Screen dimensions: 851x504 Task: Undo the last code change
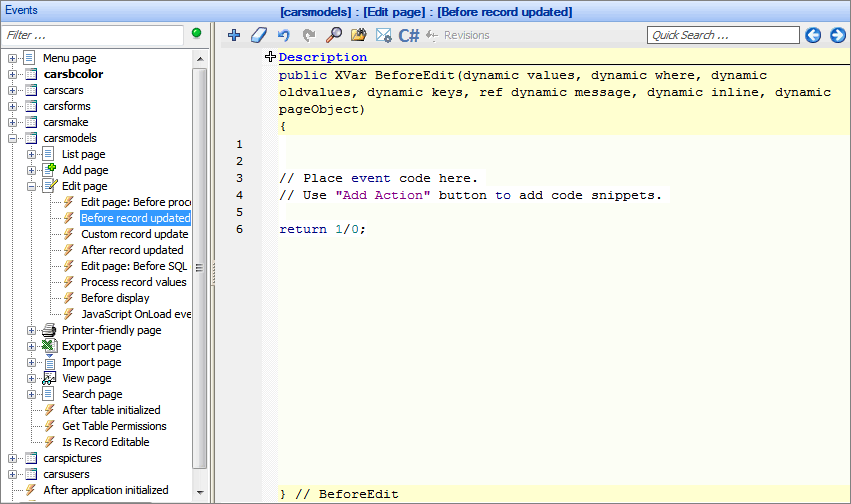tap(283, 35)
